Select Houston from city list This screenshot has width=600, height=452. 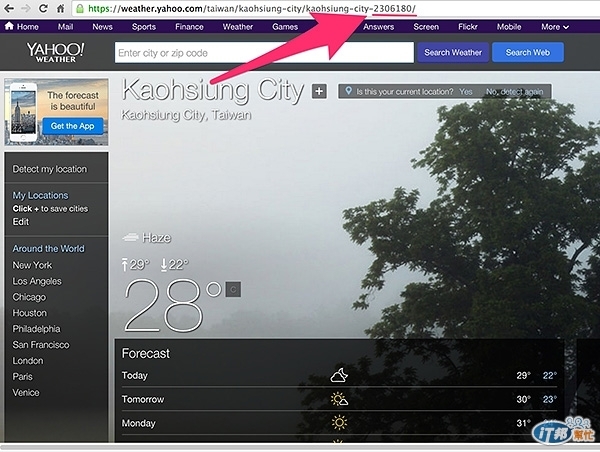click(29, 313)
